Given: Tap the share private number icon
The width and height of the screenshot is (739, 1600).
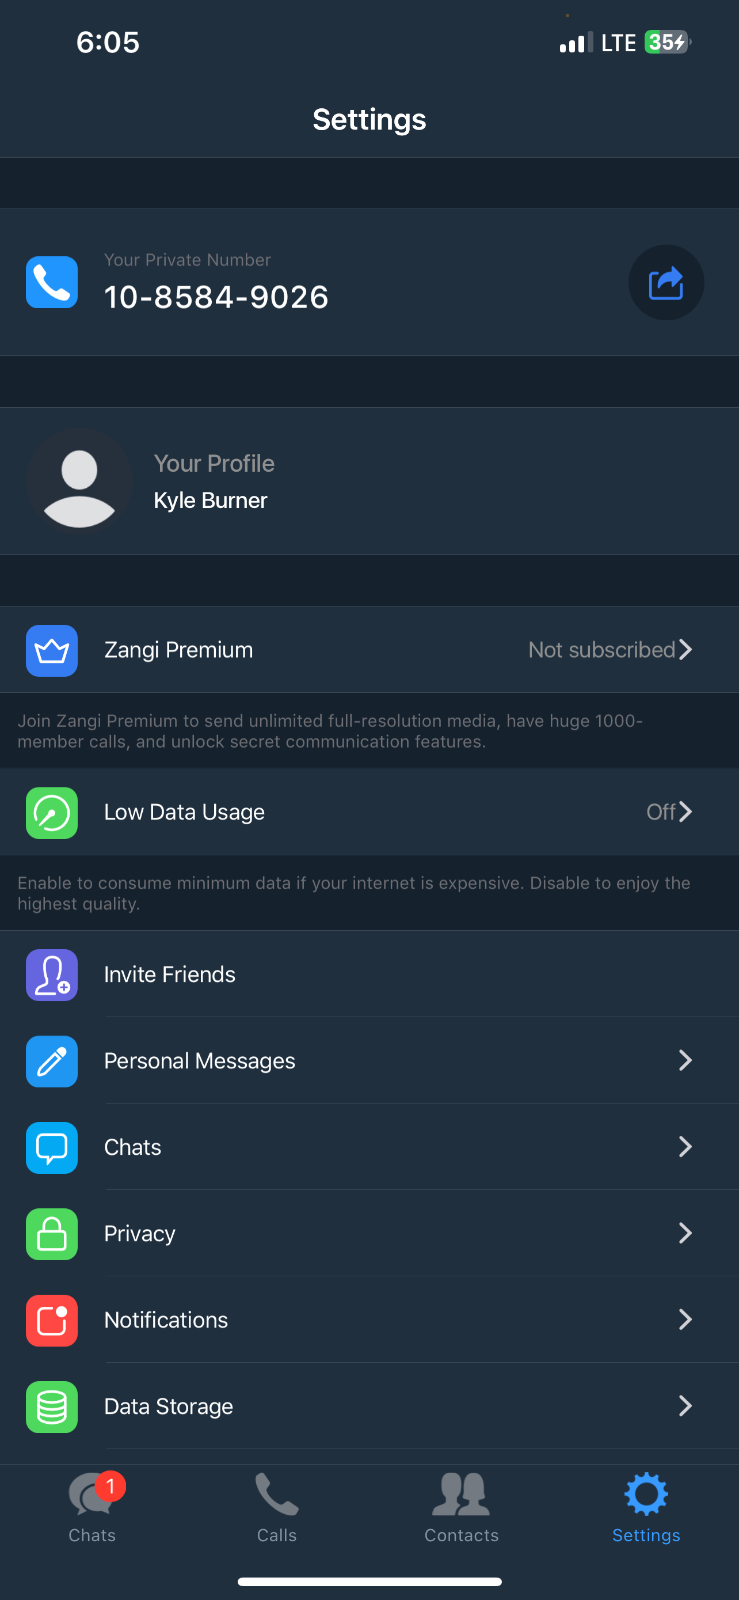Looking at the screenshot, I should [666, 283].
